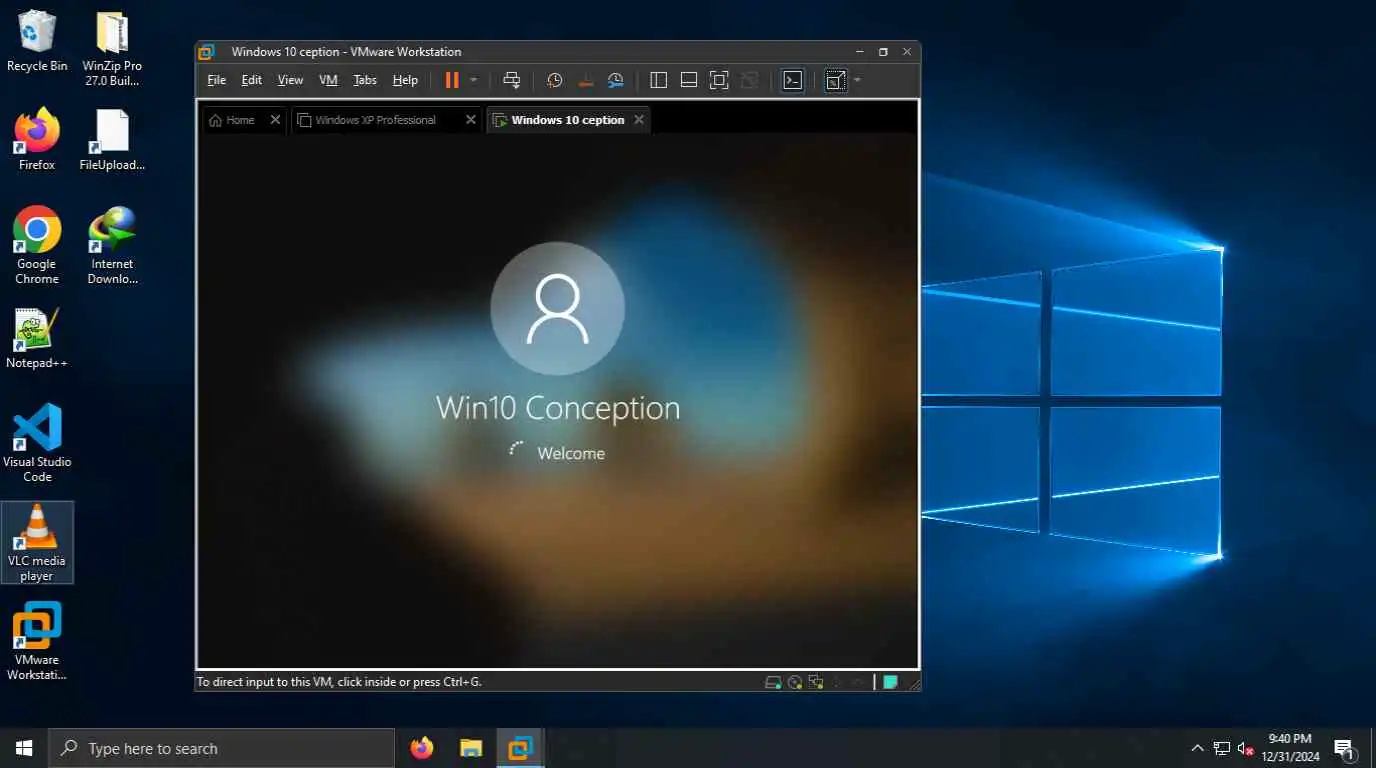
Task: Click the Type here to search box
Action: point(221,748)
